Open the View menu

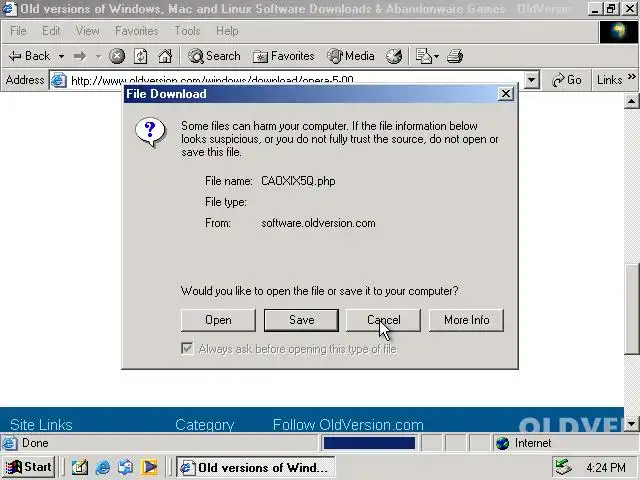coord(88,31)
